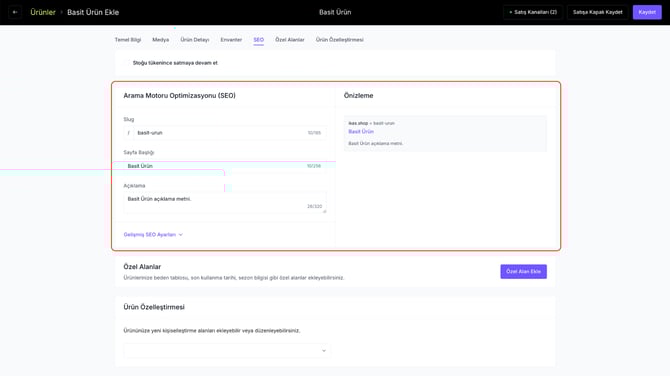Screen dimensions: 670x376
Task: Click into the Açıklama text area
Action: point(225,203)
